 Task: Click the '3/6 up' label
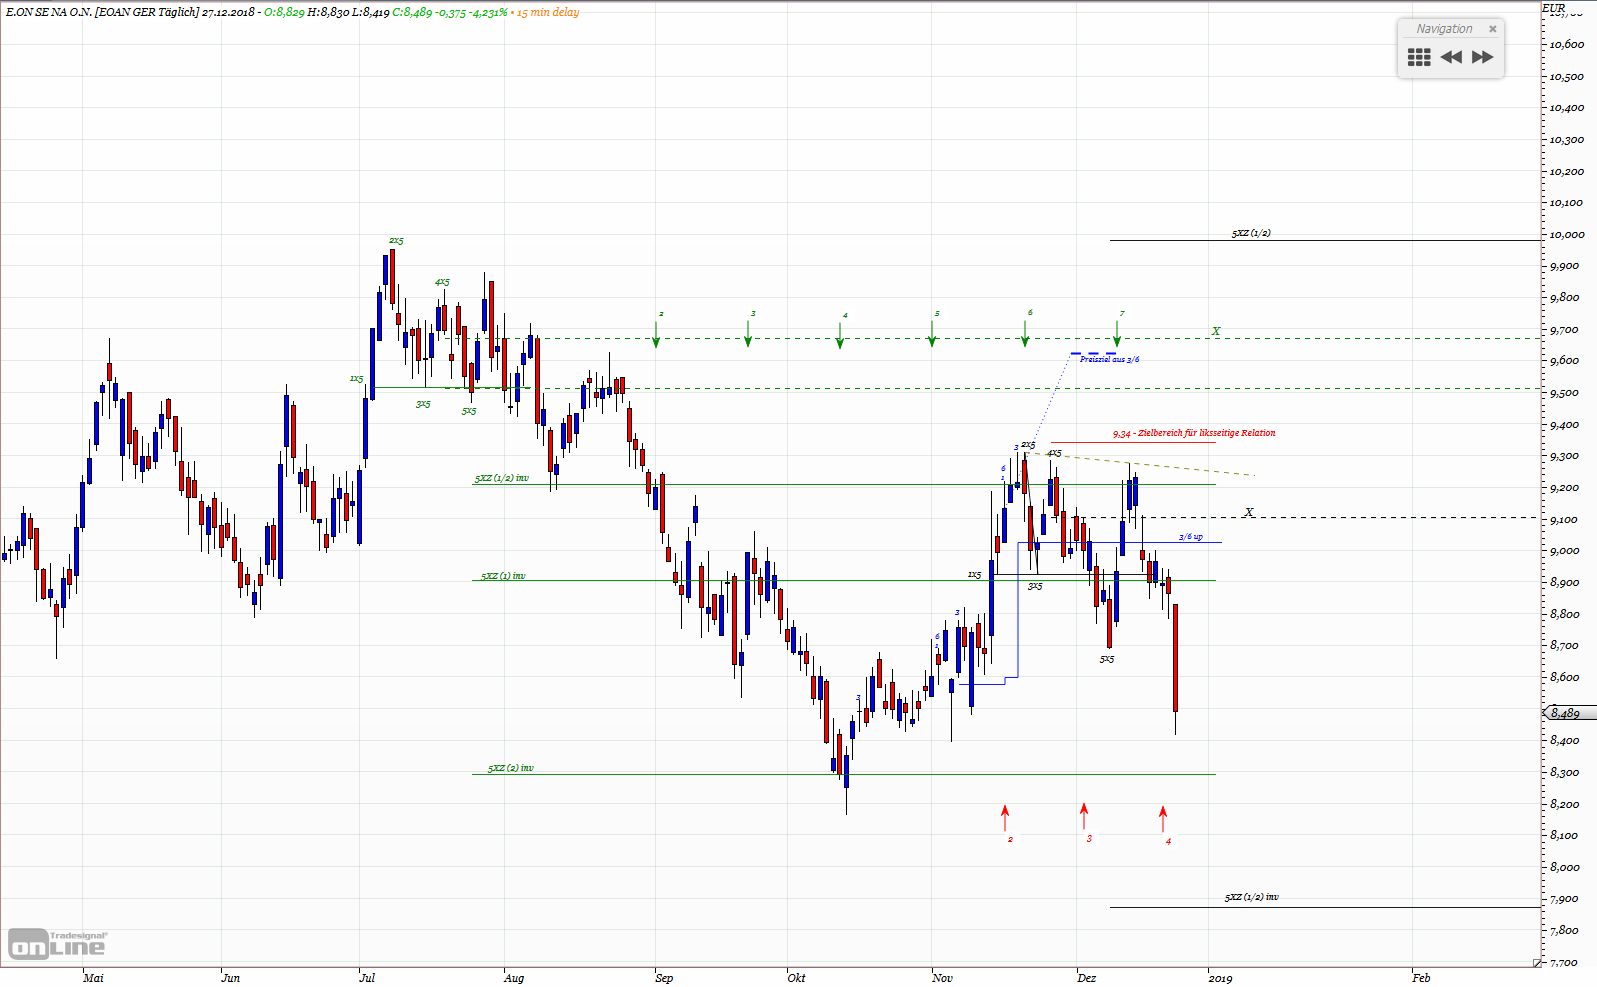coord(1190,537)
